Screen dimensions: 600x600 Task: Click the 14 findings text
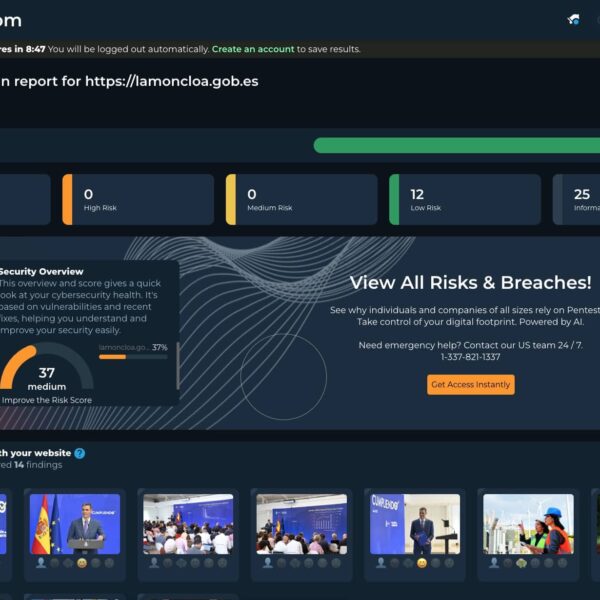point(38,465)
